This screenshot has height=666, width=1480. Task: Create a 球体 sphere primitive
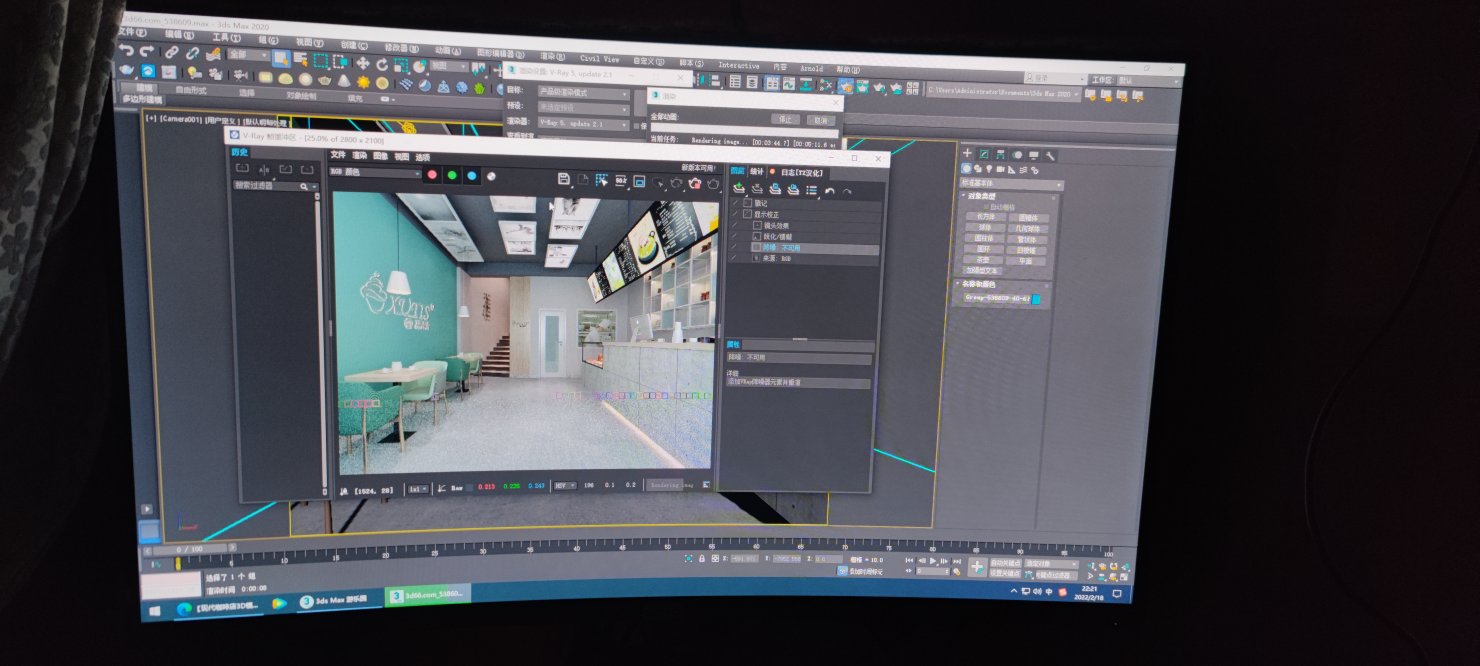click(x=985, y=227)
